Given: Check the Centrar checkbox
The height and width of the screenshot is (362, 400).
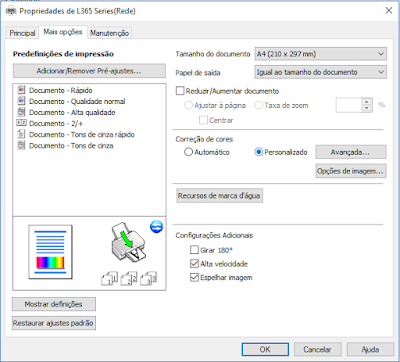Looking at the screenshot, I should (x=203, y=120).
